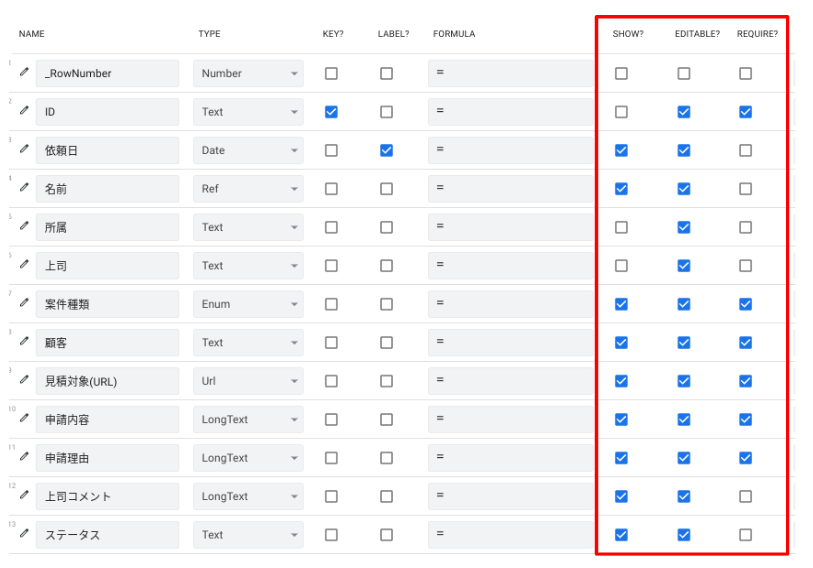
Task: Edit the 所属 column via pencil icon
Action: (25, 226)
